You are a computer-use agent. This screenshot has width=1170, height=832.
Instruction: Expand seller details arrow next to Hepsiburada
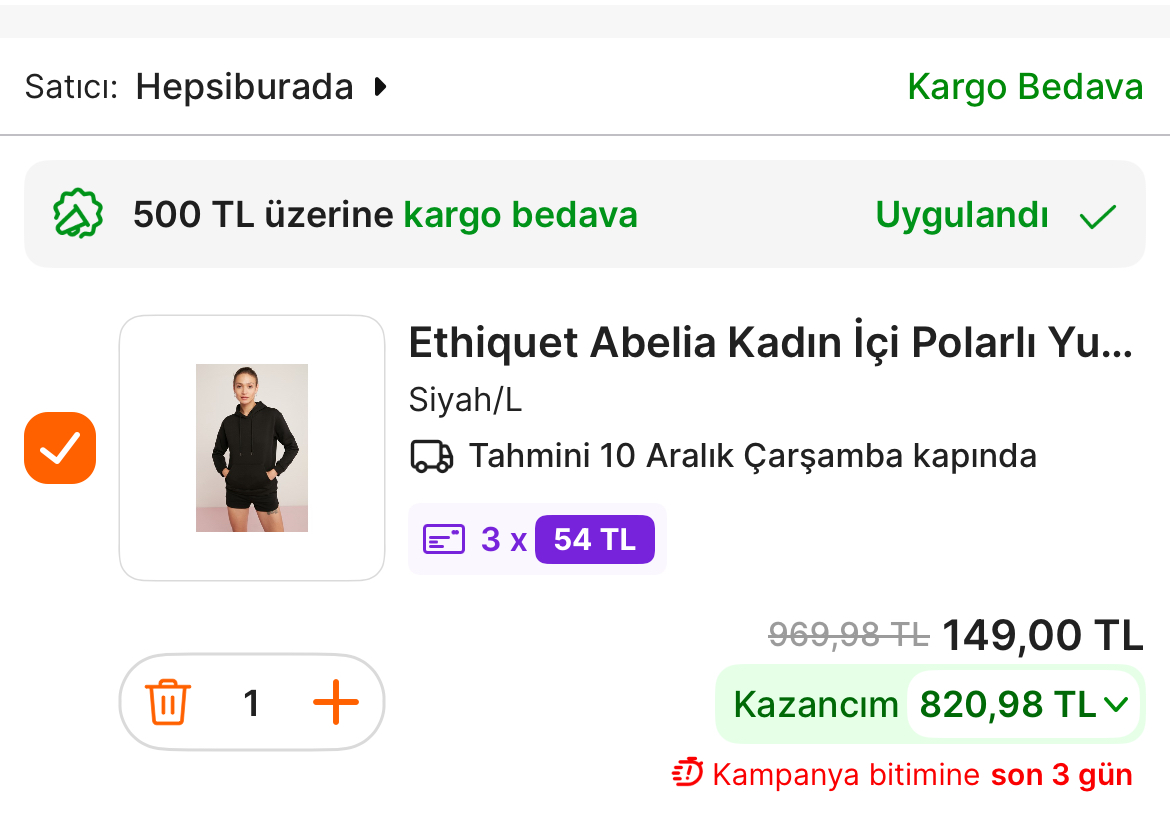pyautogui.click(x=380, y=88)
